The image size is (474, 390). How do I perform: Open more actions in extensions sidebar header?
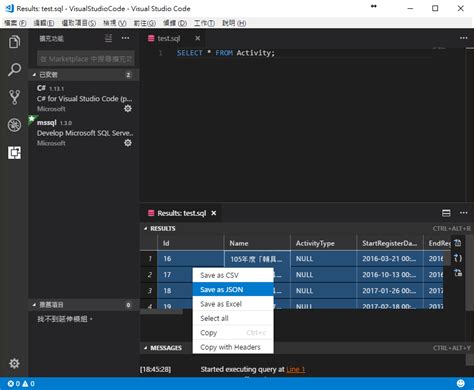click(126, 38)
